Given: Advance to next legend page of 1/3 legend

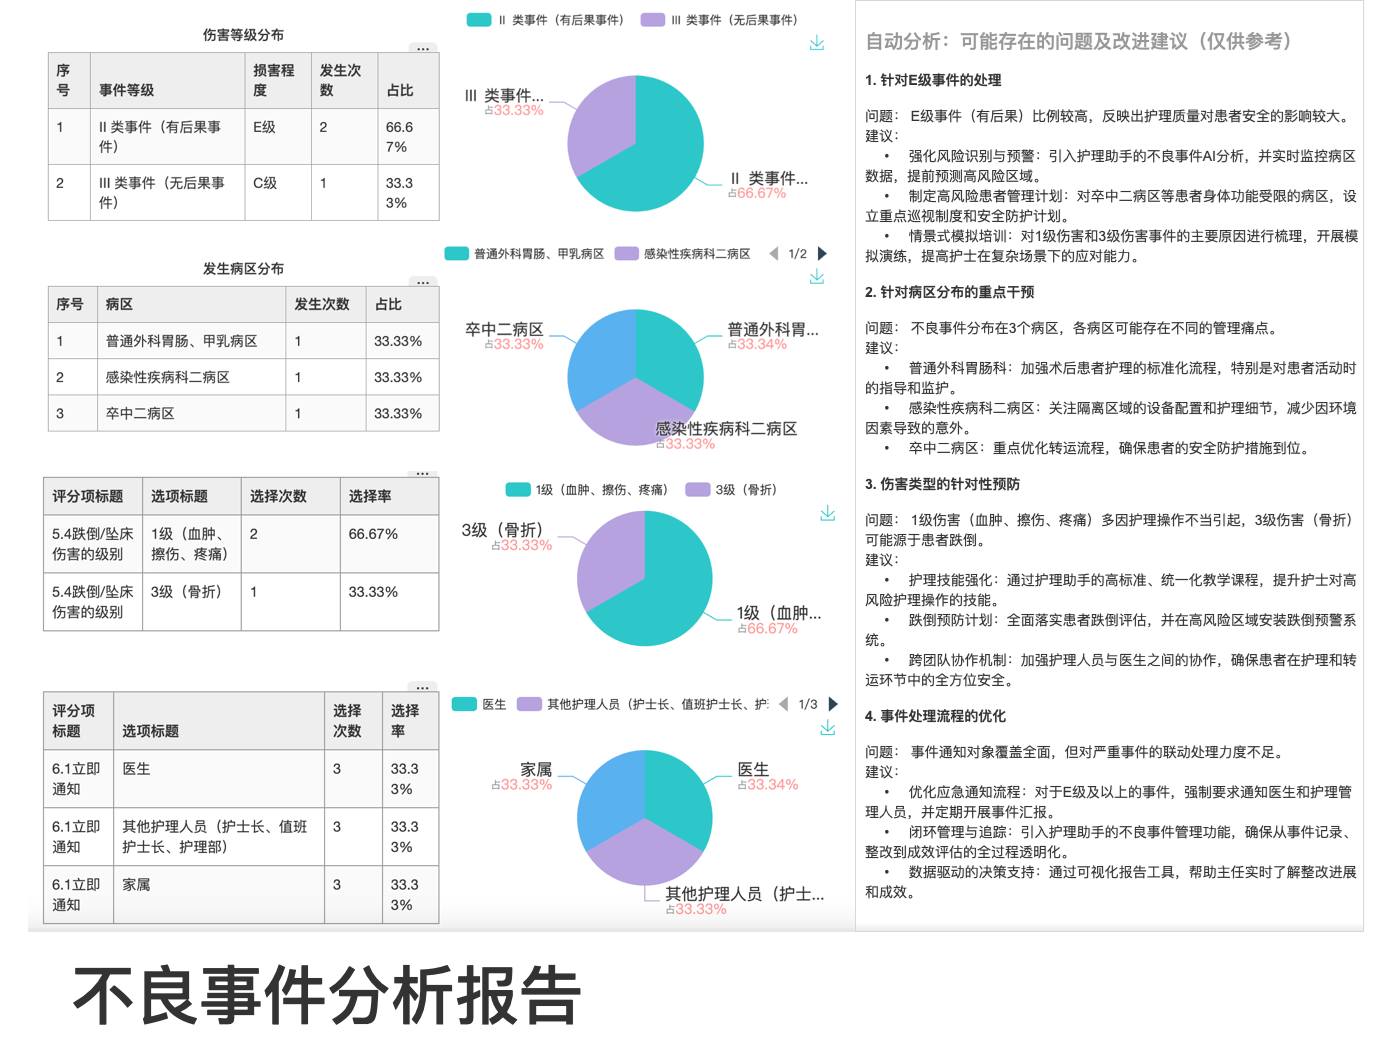Looking at the screenshot, I should point(833,704).
